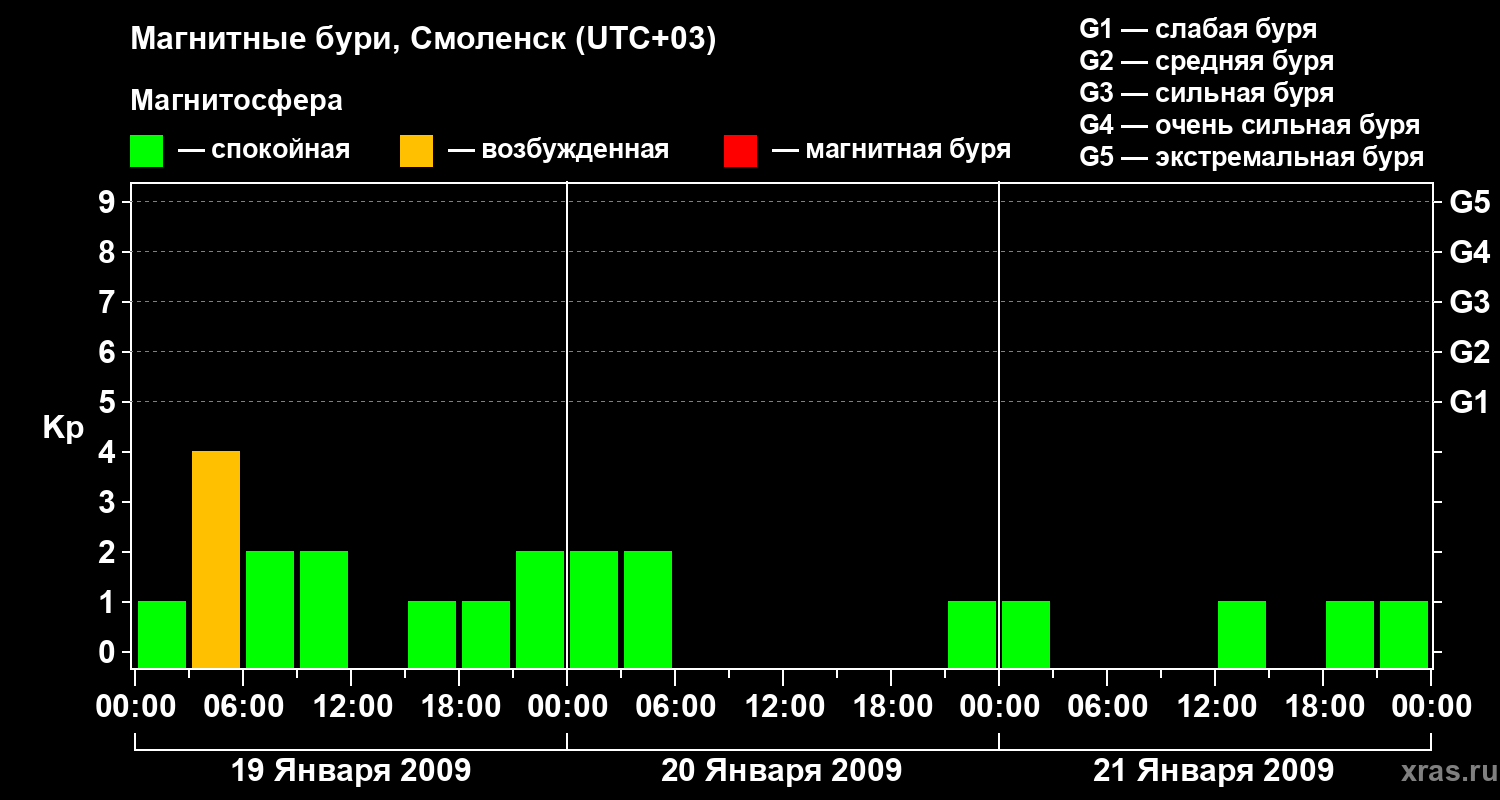Select the orange Kp 4 bar
Screen dimensions: 1500x800
216,559
